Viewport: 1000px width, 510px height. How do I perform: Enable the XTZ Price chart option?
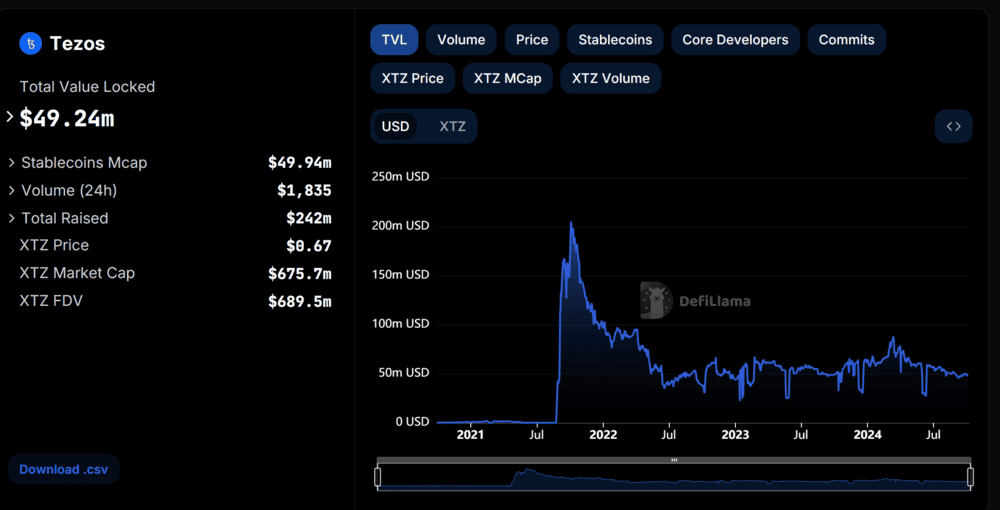413,78
